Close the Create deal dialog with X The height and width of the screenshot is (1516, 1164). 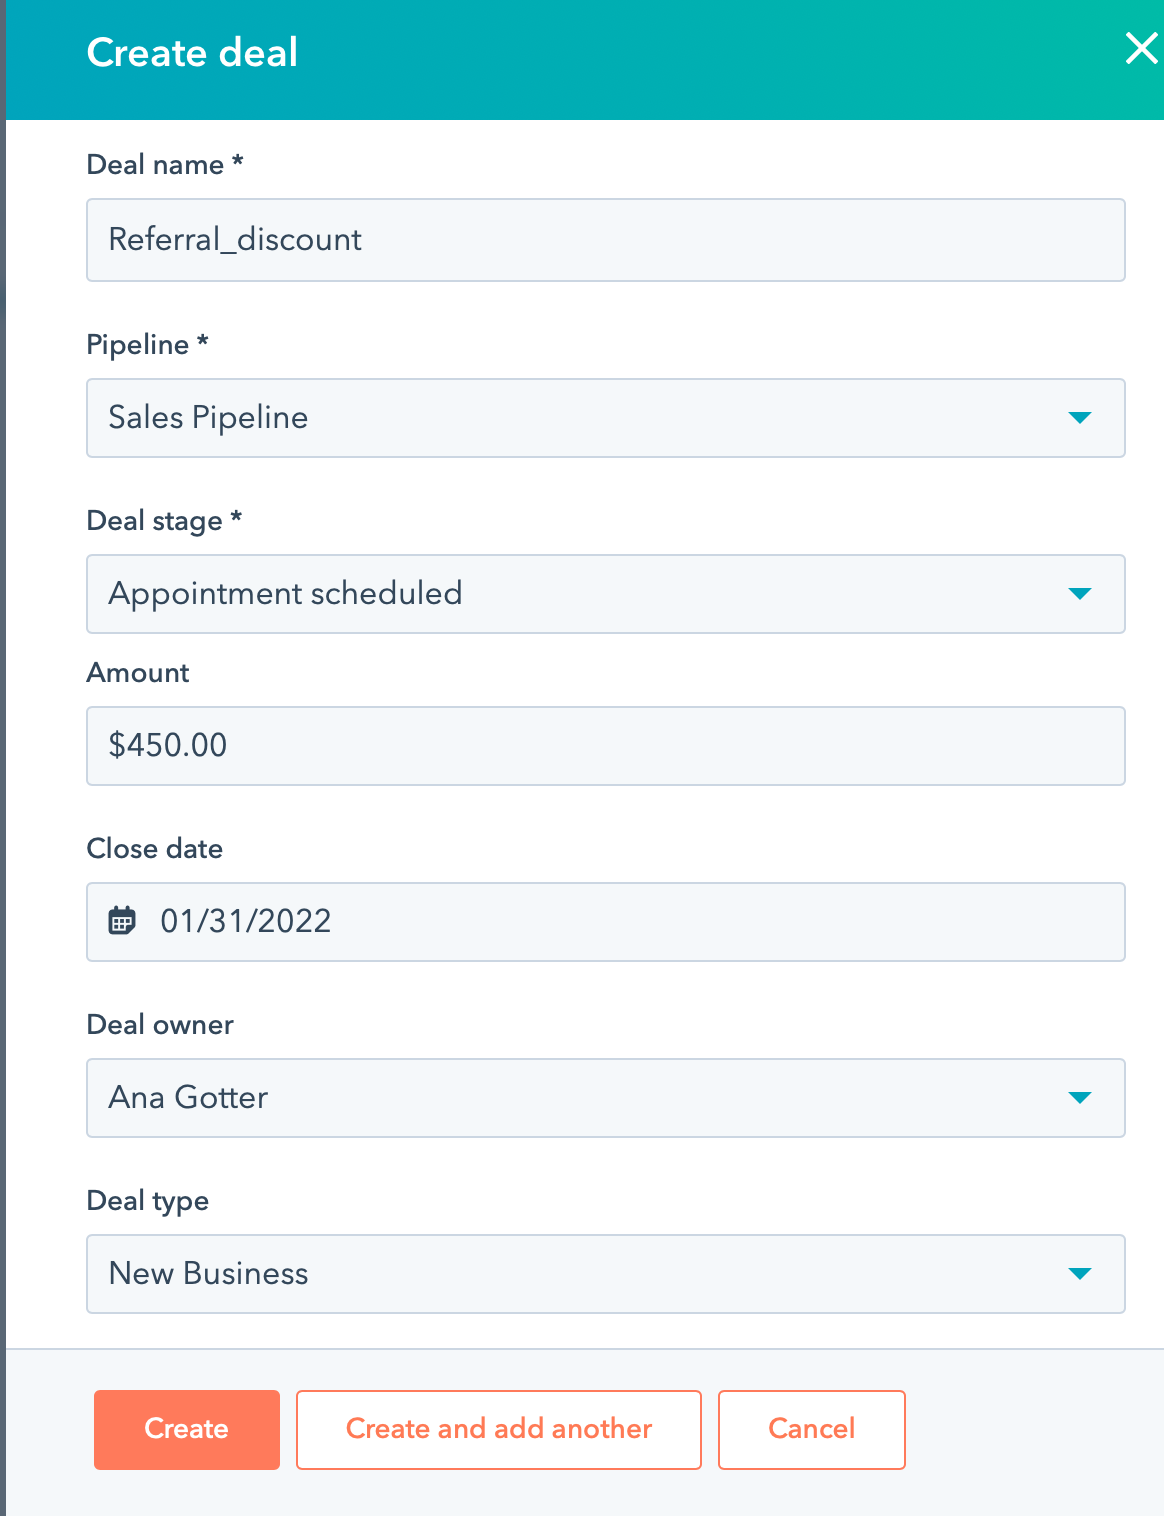pos(1141,49)
